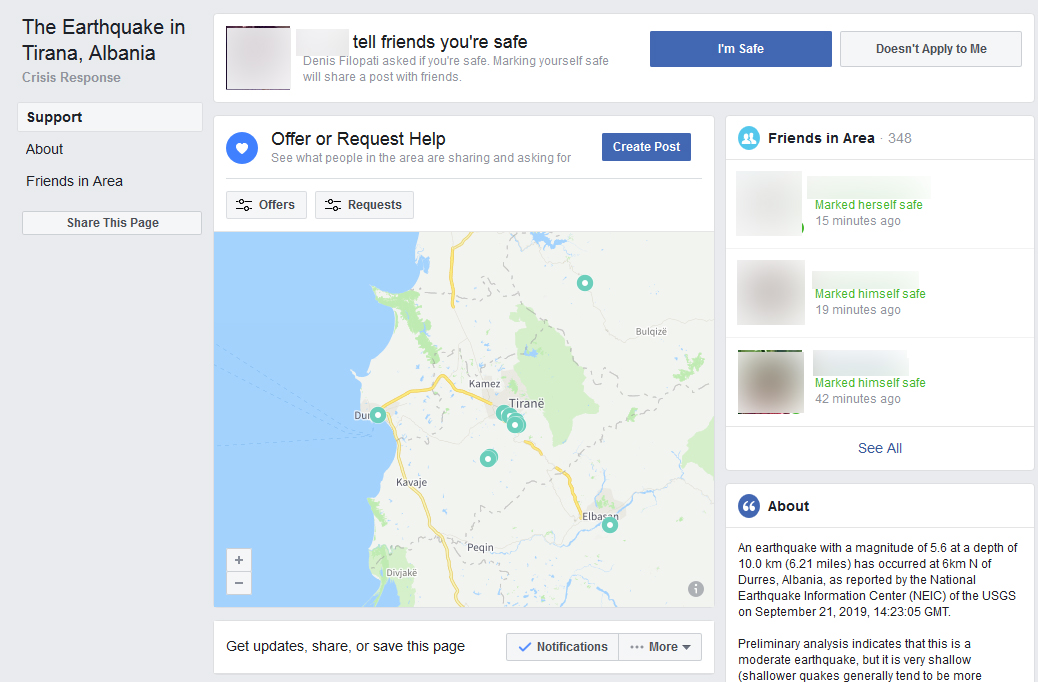This screenshot has height=682, width=1038.
Task: Click the Doesn't Apply to Me button
Action: [930, 49]
